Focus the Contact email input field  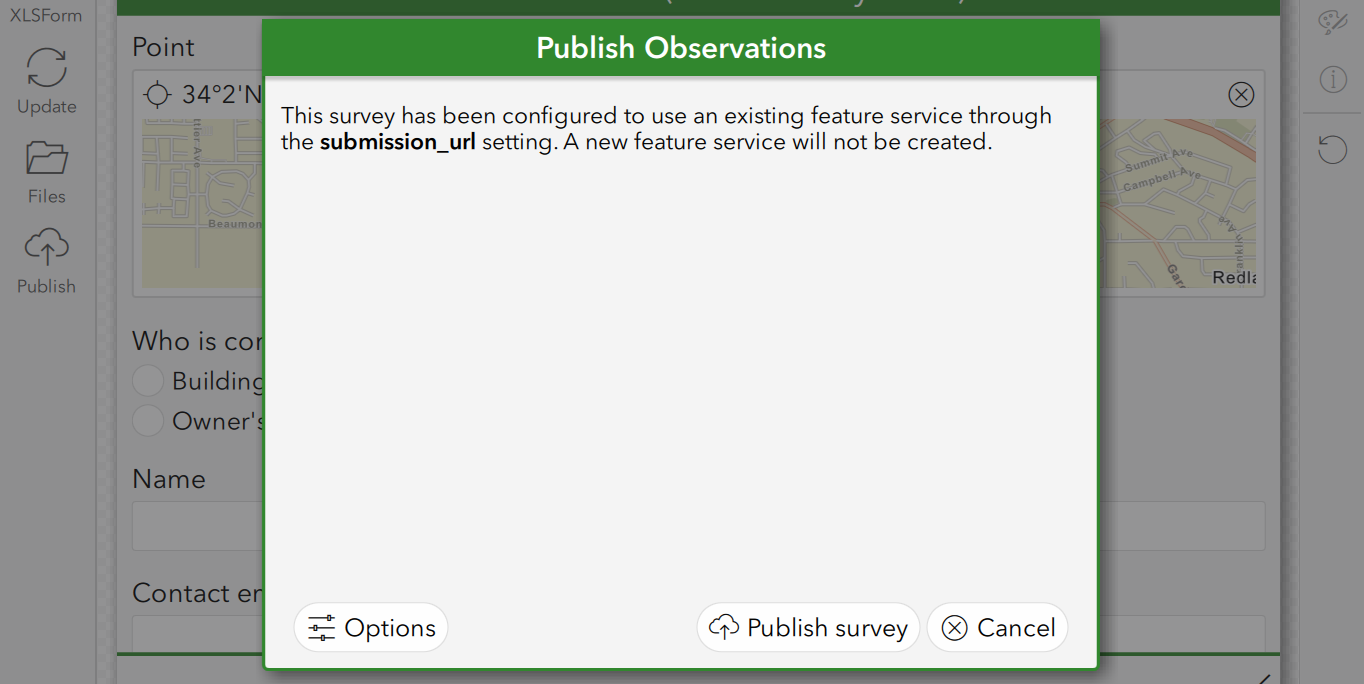coord(698,633)
